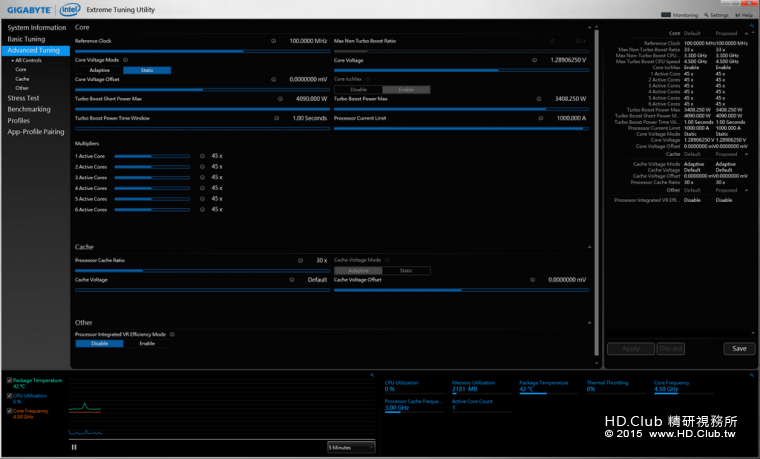Uncheck the CPU Utilization monitor checkbox
The image size is (760, 459).
pos(10,396)
